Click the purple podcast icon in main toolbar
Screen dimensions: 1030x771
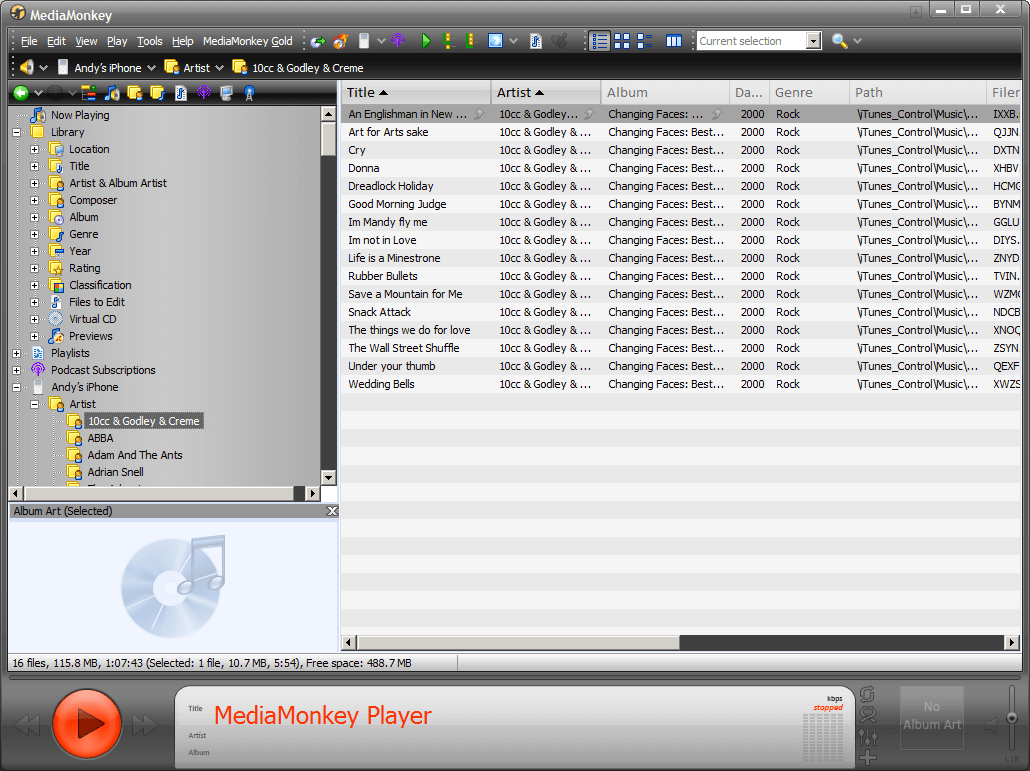(398, 41)
